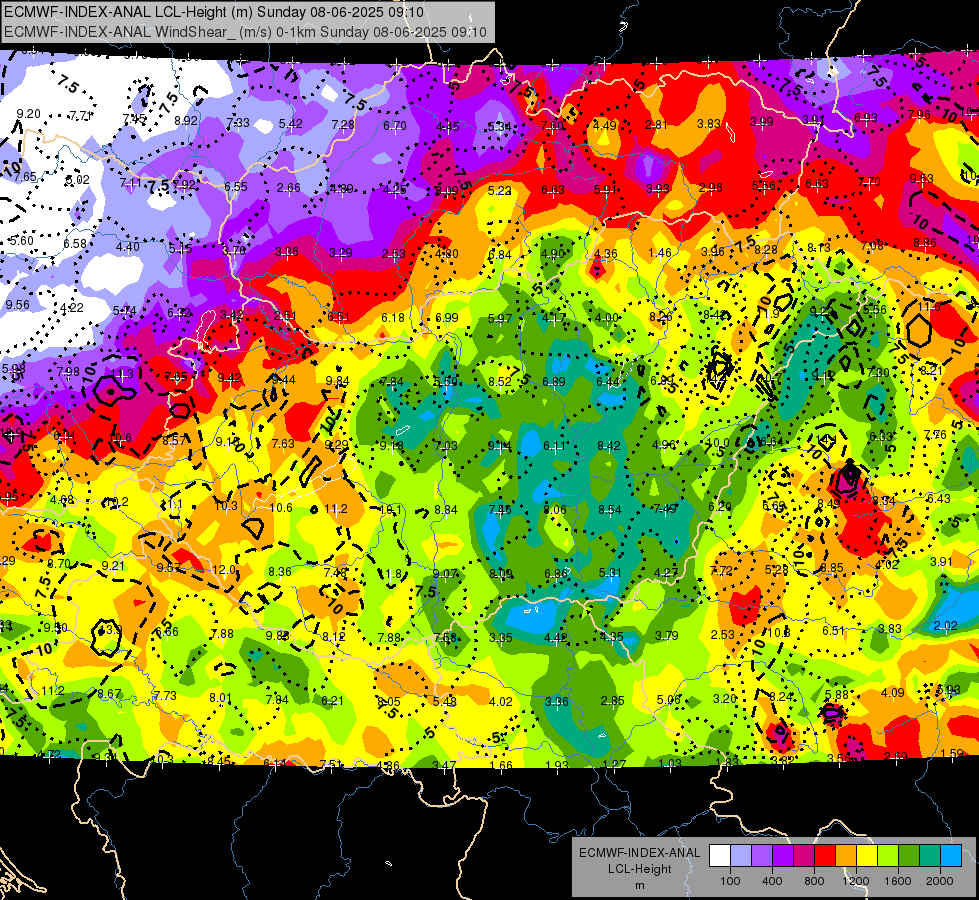Choose the vivid violet swatch after 400
The image size is (979, 900).
(x=783, y=856)
